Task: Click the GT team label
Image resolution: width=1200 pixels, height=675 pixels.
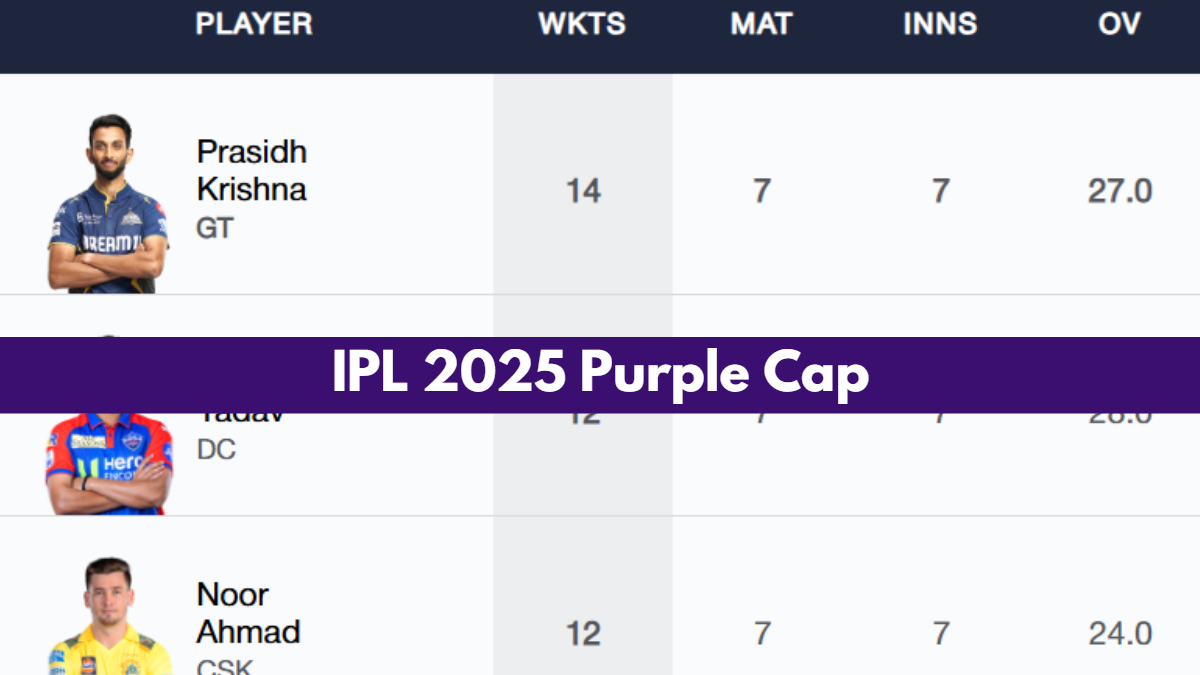Action: (x=214, y=228)
